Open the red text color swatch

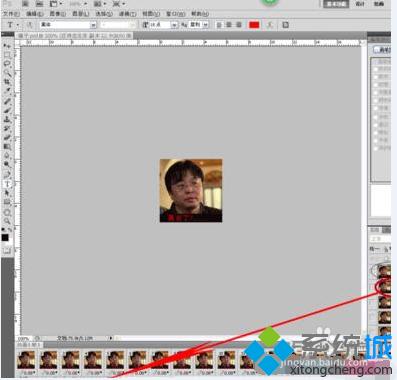254,25
